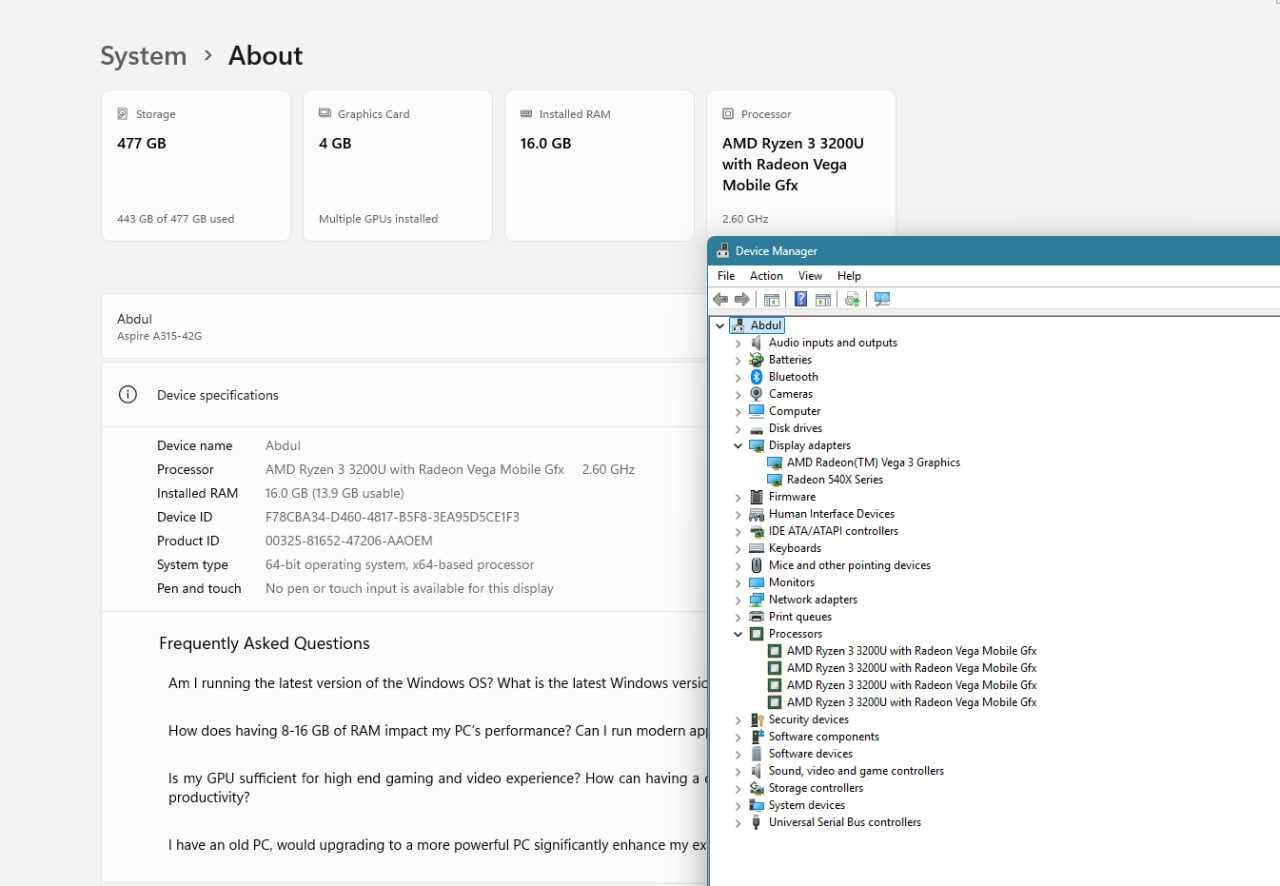Screen dimensions: 1280x886
Task: Select the Radeon 540X Series display adapter
Action: pos(835,480)
